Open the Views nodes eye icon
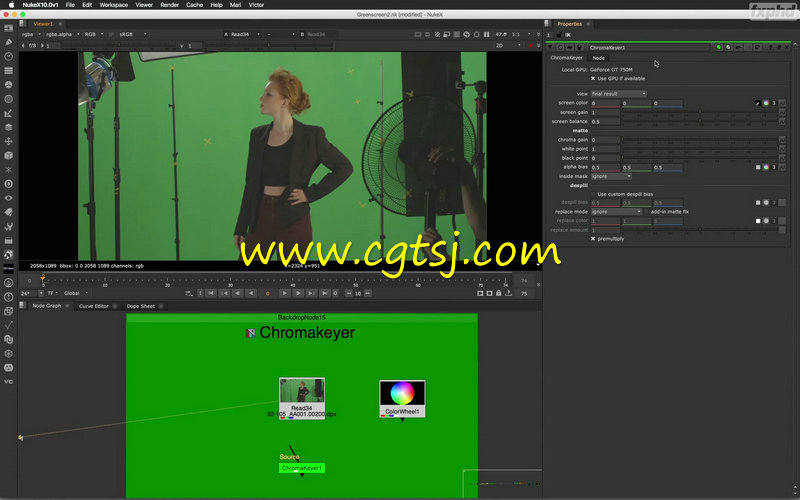 8,198
